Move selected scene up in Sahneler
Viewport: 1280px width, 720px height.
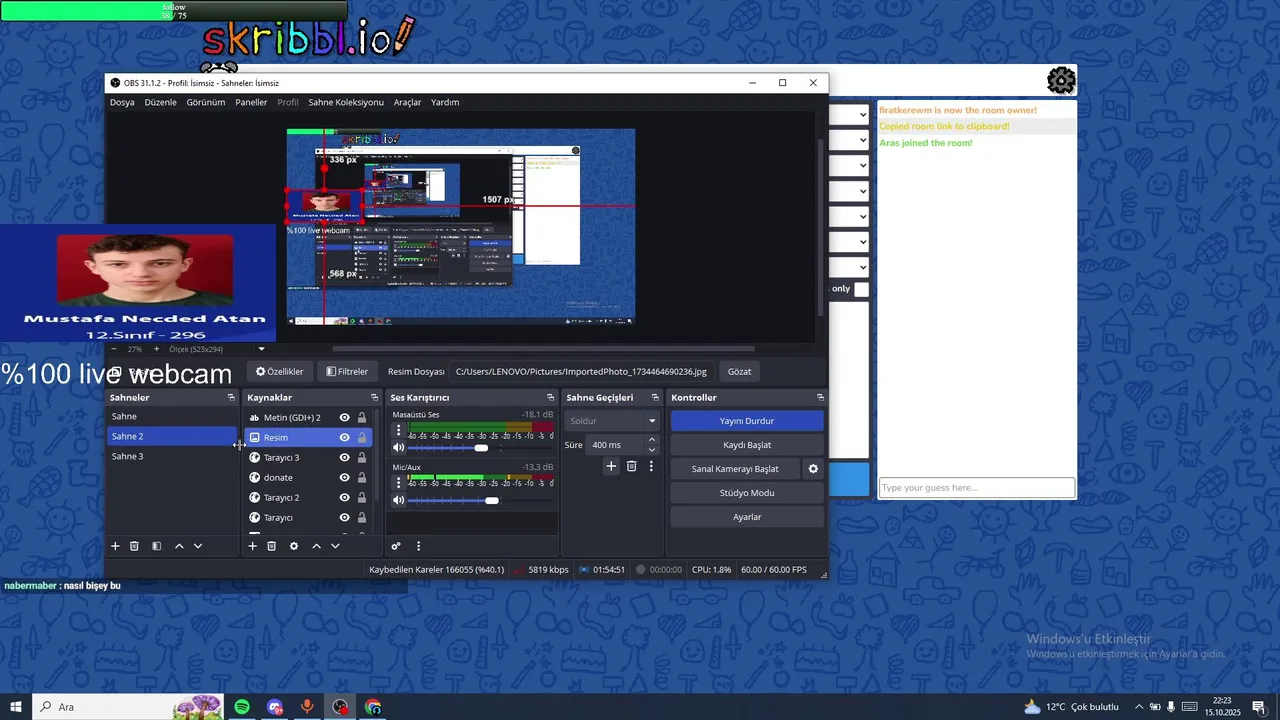point(179,546)
